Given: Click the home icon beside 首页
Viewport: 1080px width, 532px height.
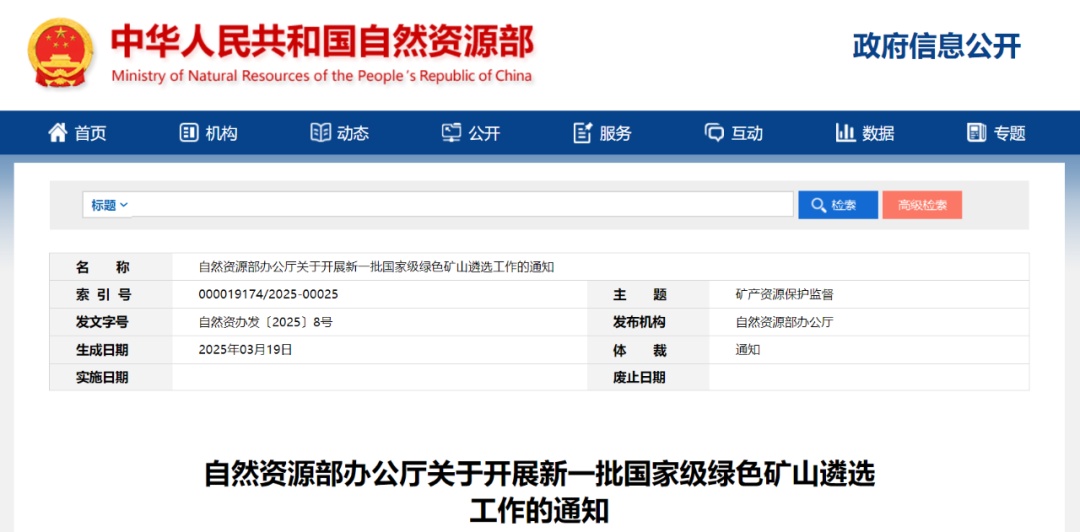Looking at the screenshot, I should click(x=58, y=133).
